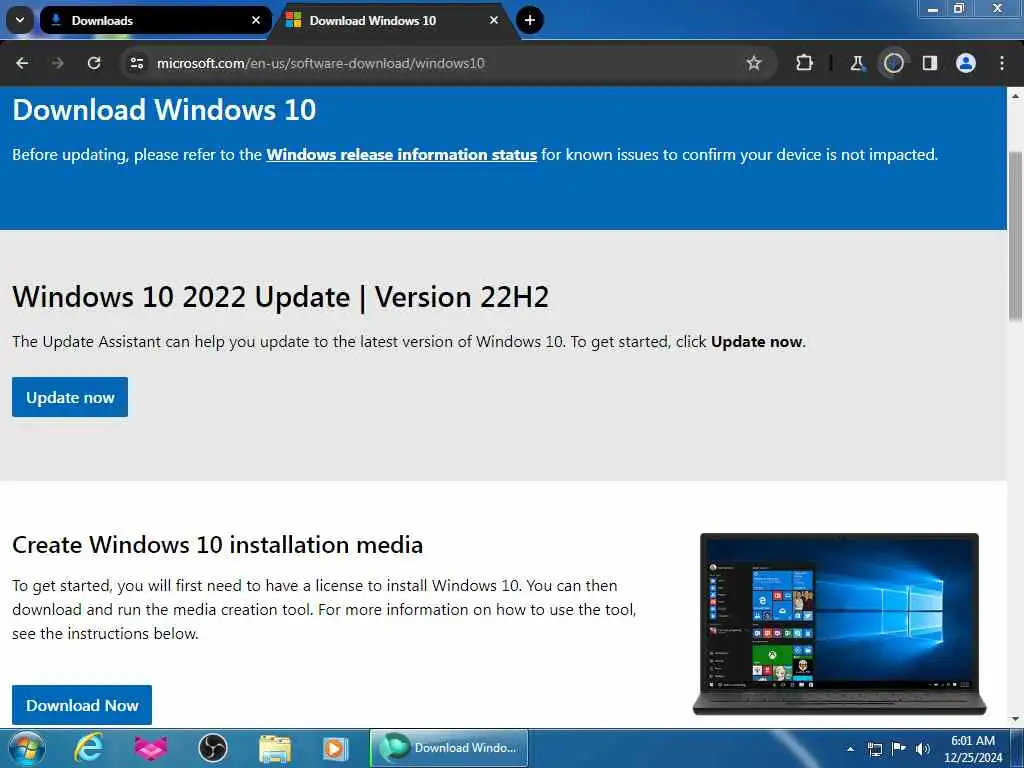Viewport: 1024px width, 768px height.
Task: Restore down the Chrome window
Action: pos(958,9)
